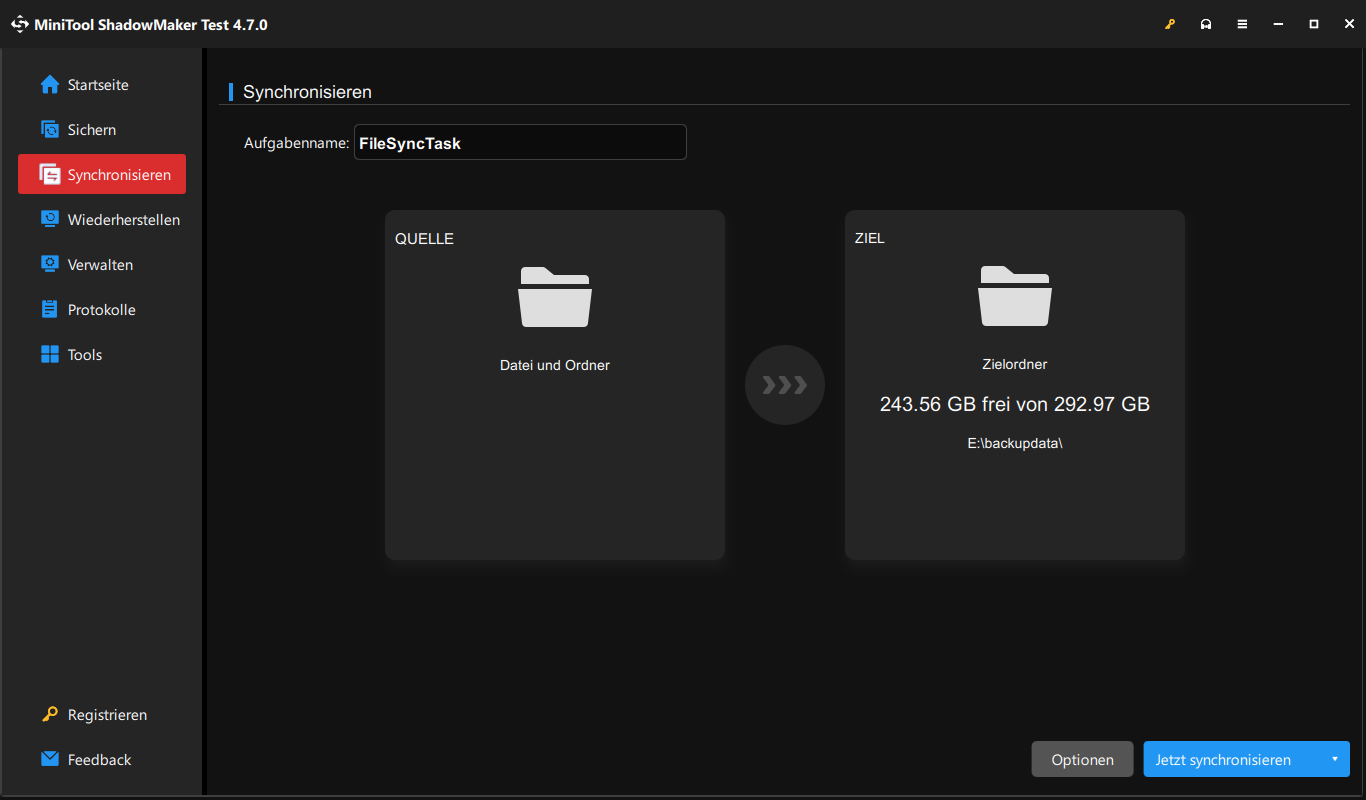Choose destination via ZIEL folder icon

point(1015,296)
